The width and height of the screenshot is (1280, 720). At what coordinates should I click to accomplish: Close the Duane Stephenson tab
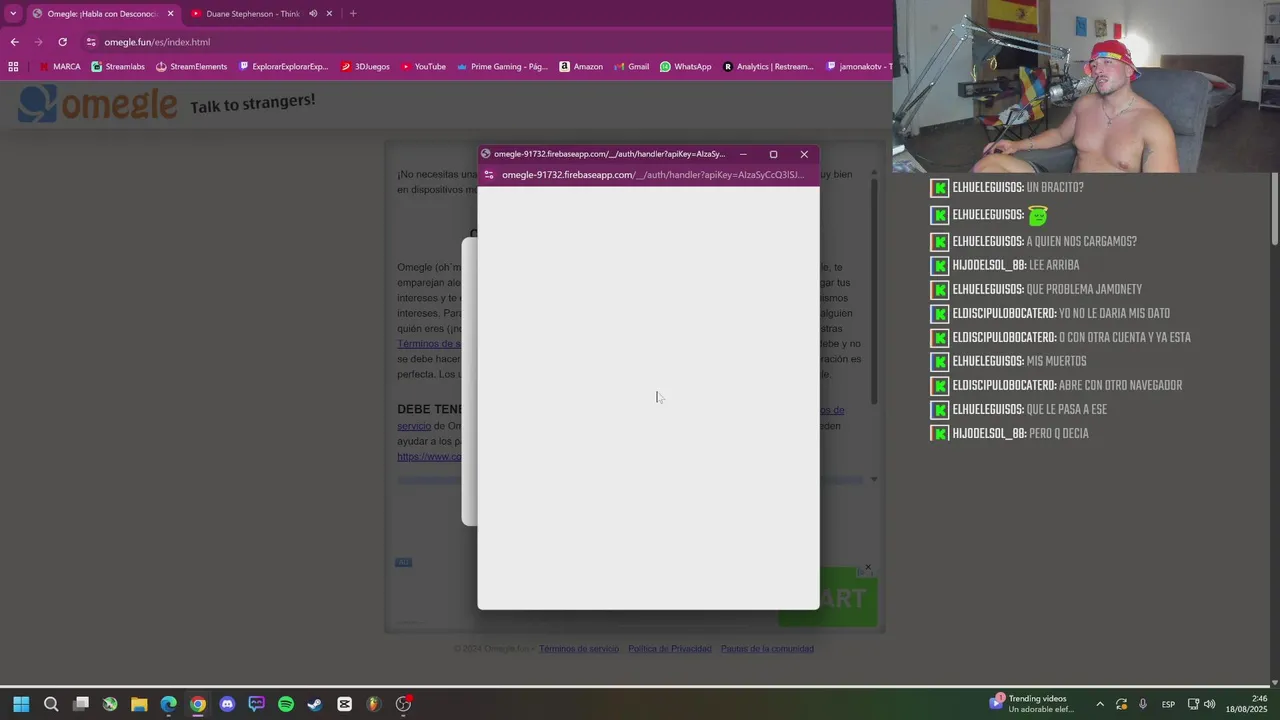tap(329, 13)
